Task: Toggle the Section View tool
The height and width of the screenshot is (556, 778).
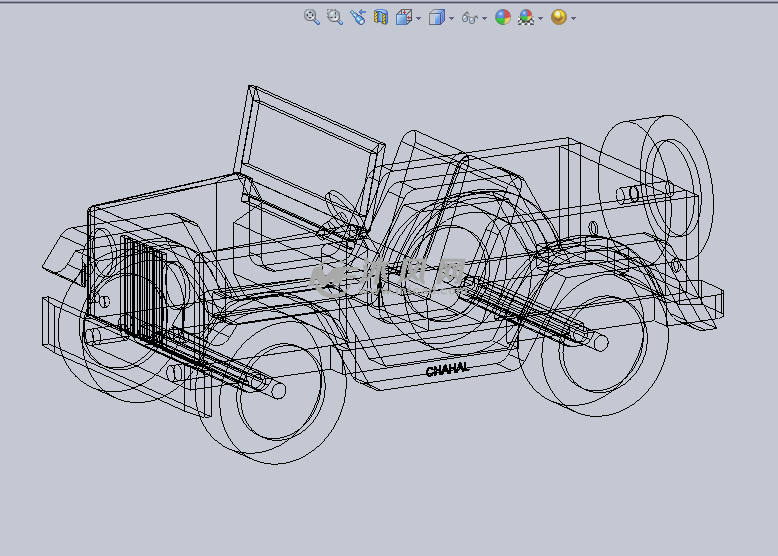Action: [x=380, y=17]
